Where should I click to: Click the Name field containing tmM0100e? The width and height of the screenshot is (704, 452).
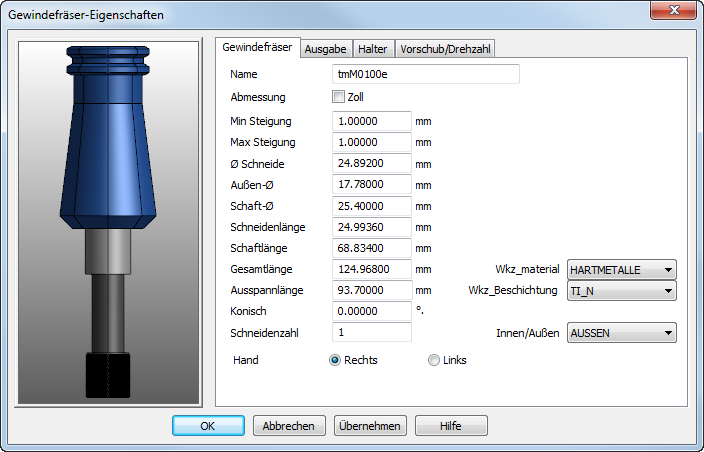tap(426, 74)
